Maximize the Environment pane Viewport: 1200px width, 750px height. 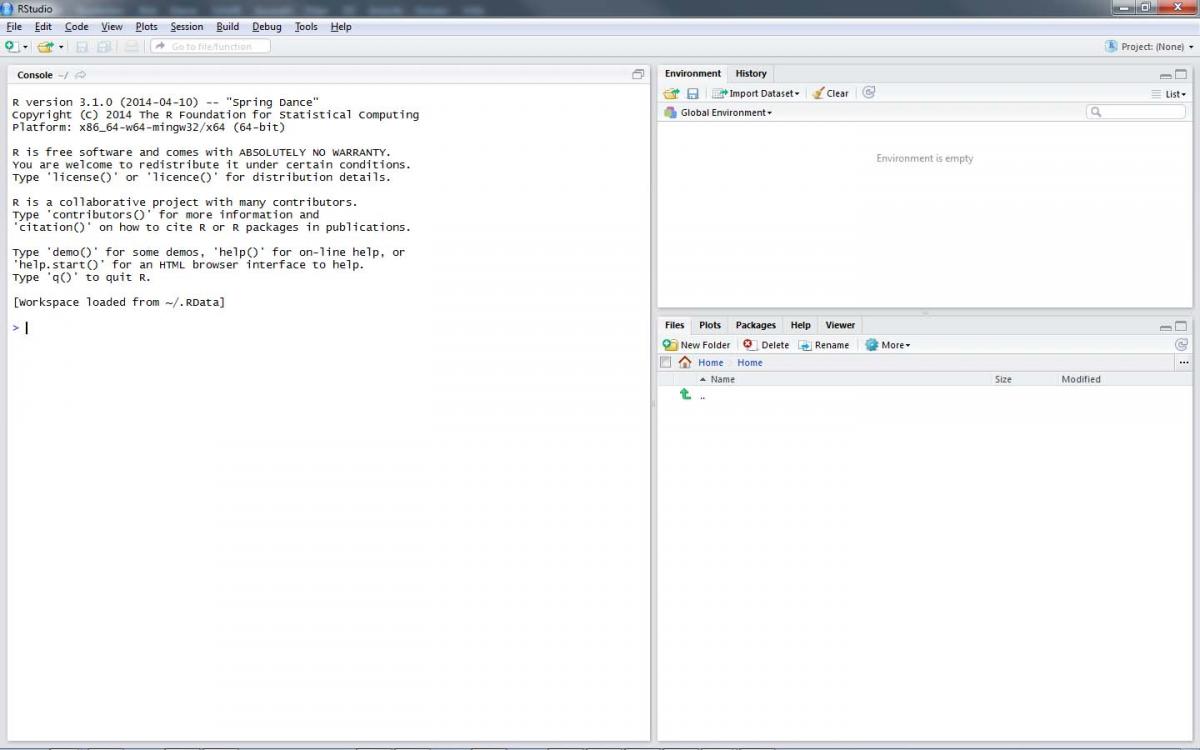1181,74
